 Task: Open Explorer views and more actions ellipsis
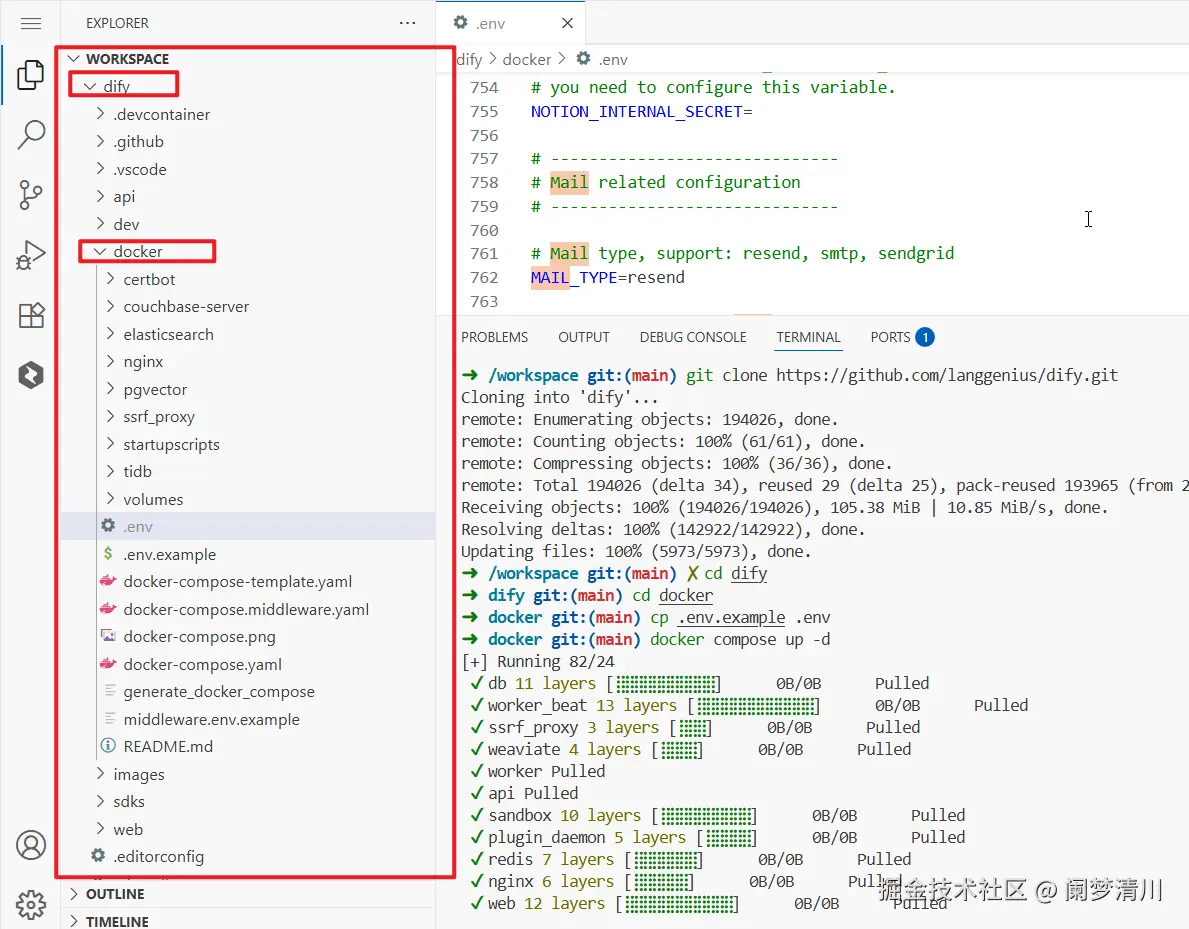(407, 24)
